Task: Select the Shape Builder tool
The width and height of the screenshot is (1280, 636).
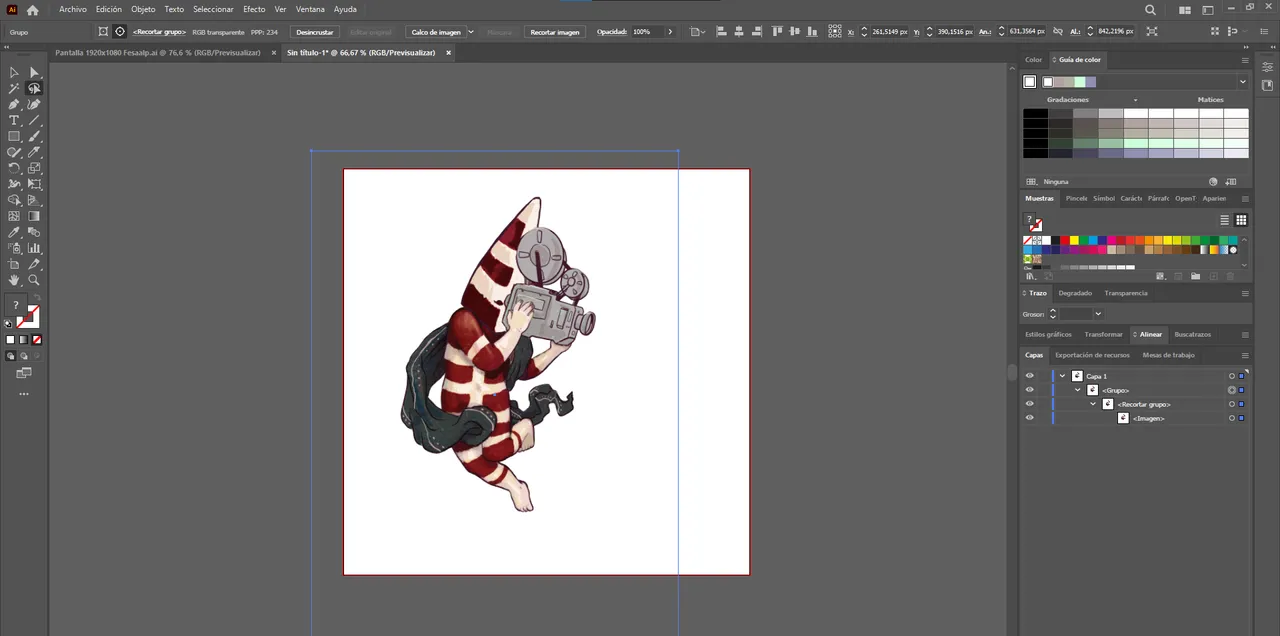Action: 14,200
